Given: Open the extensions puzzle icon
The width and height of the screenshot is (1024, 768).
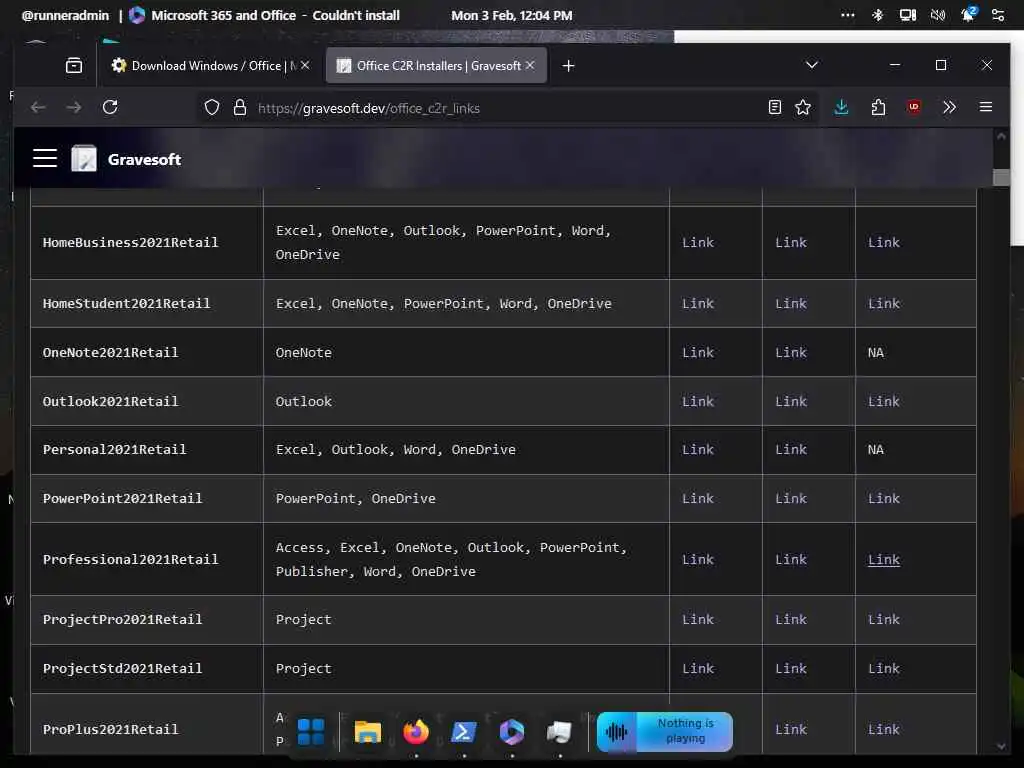Looking at the screenshot, I should click(x=878, y=107).
